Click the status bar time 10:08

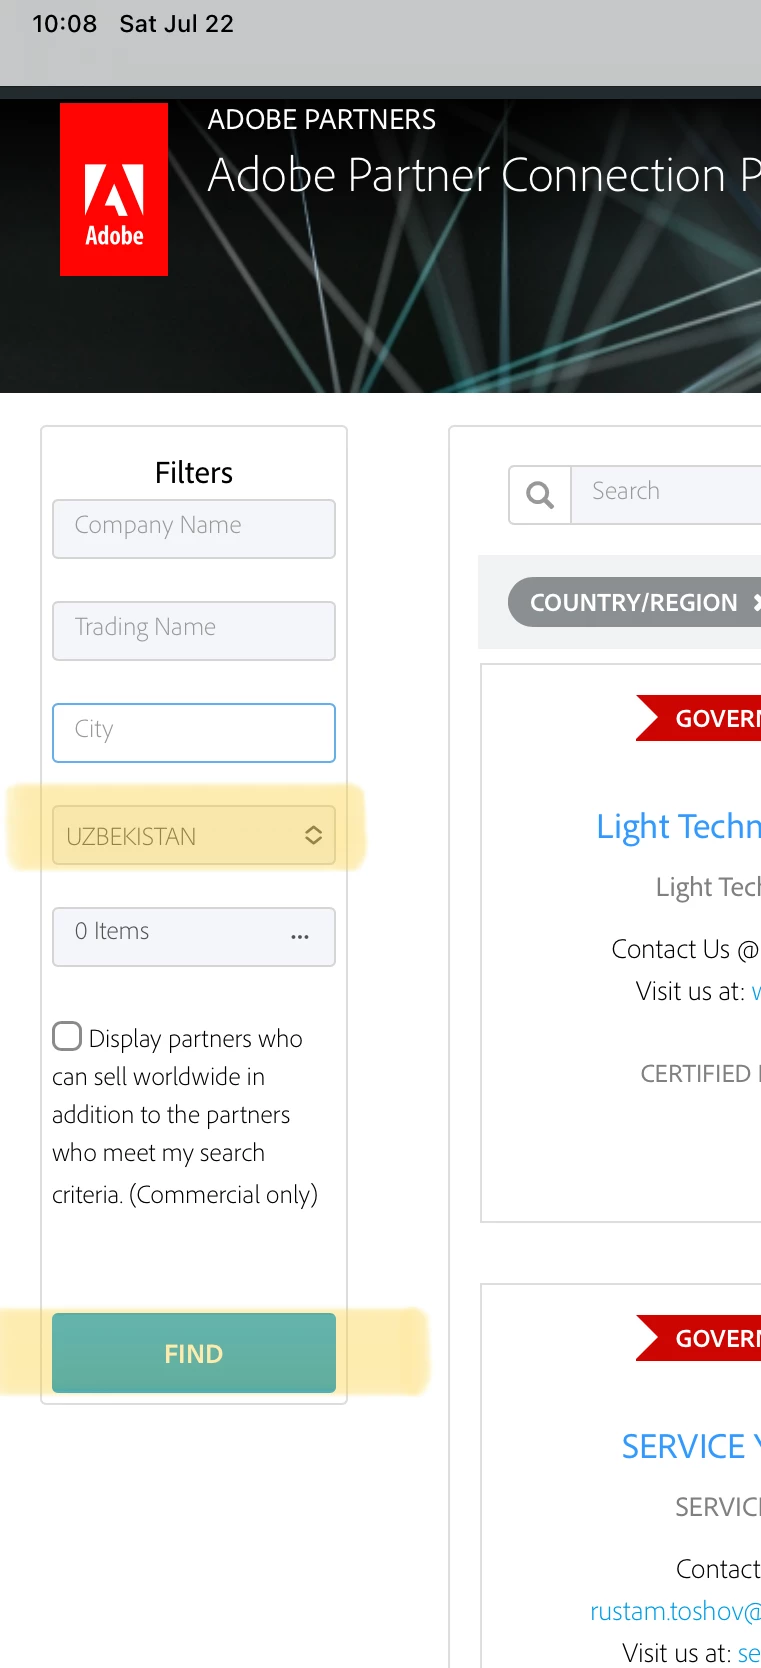pyautogui.click(x=65, y=24)
